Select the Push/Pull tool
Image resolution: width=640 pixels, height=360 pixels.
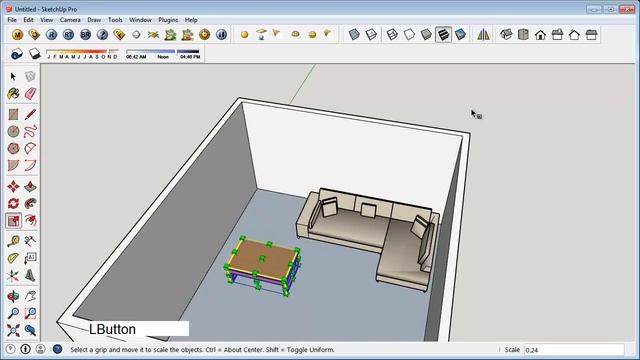click(30, 187)
